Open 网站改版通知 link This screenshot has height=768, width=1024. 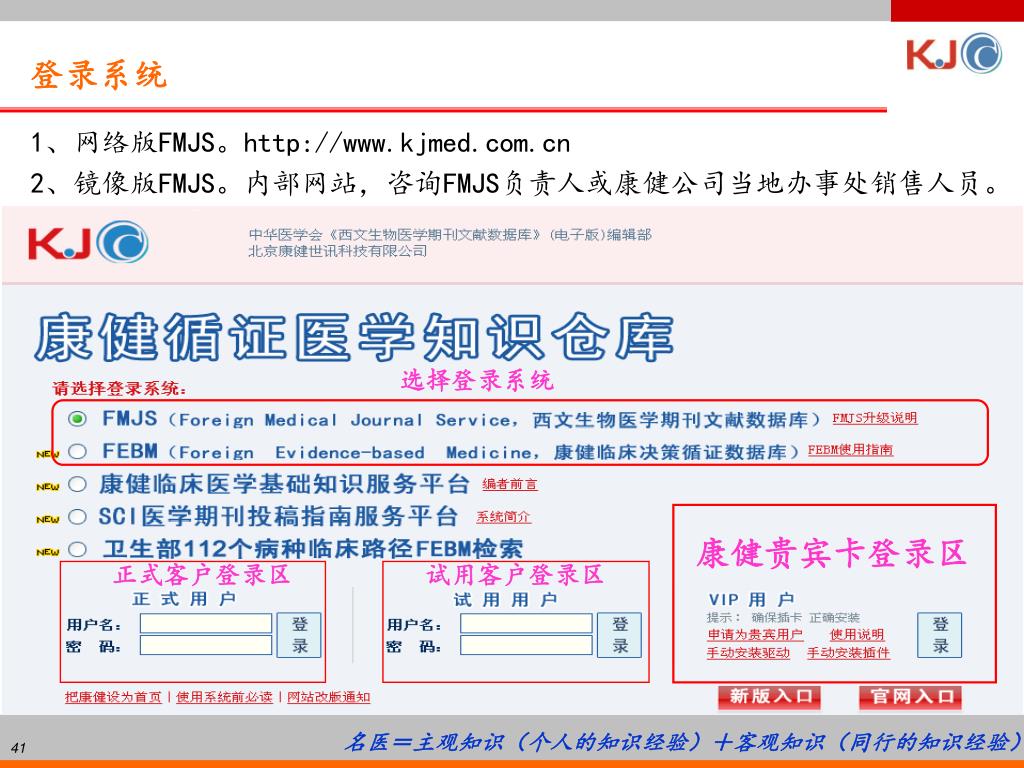pos(328,697)
